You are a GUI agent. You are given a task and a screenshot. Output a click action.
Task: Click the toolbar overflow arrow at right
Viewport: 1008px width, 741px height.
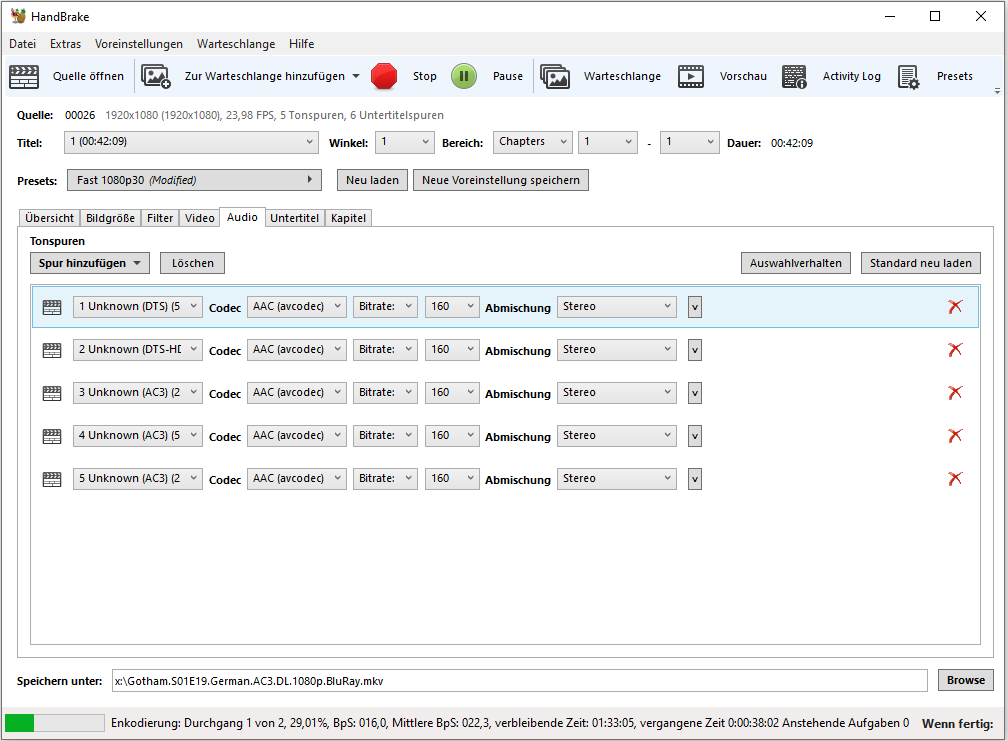tap(997, 91)
